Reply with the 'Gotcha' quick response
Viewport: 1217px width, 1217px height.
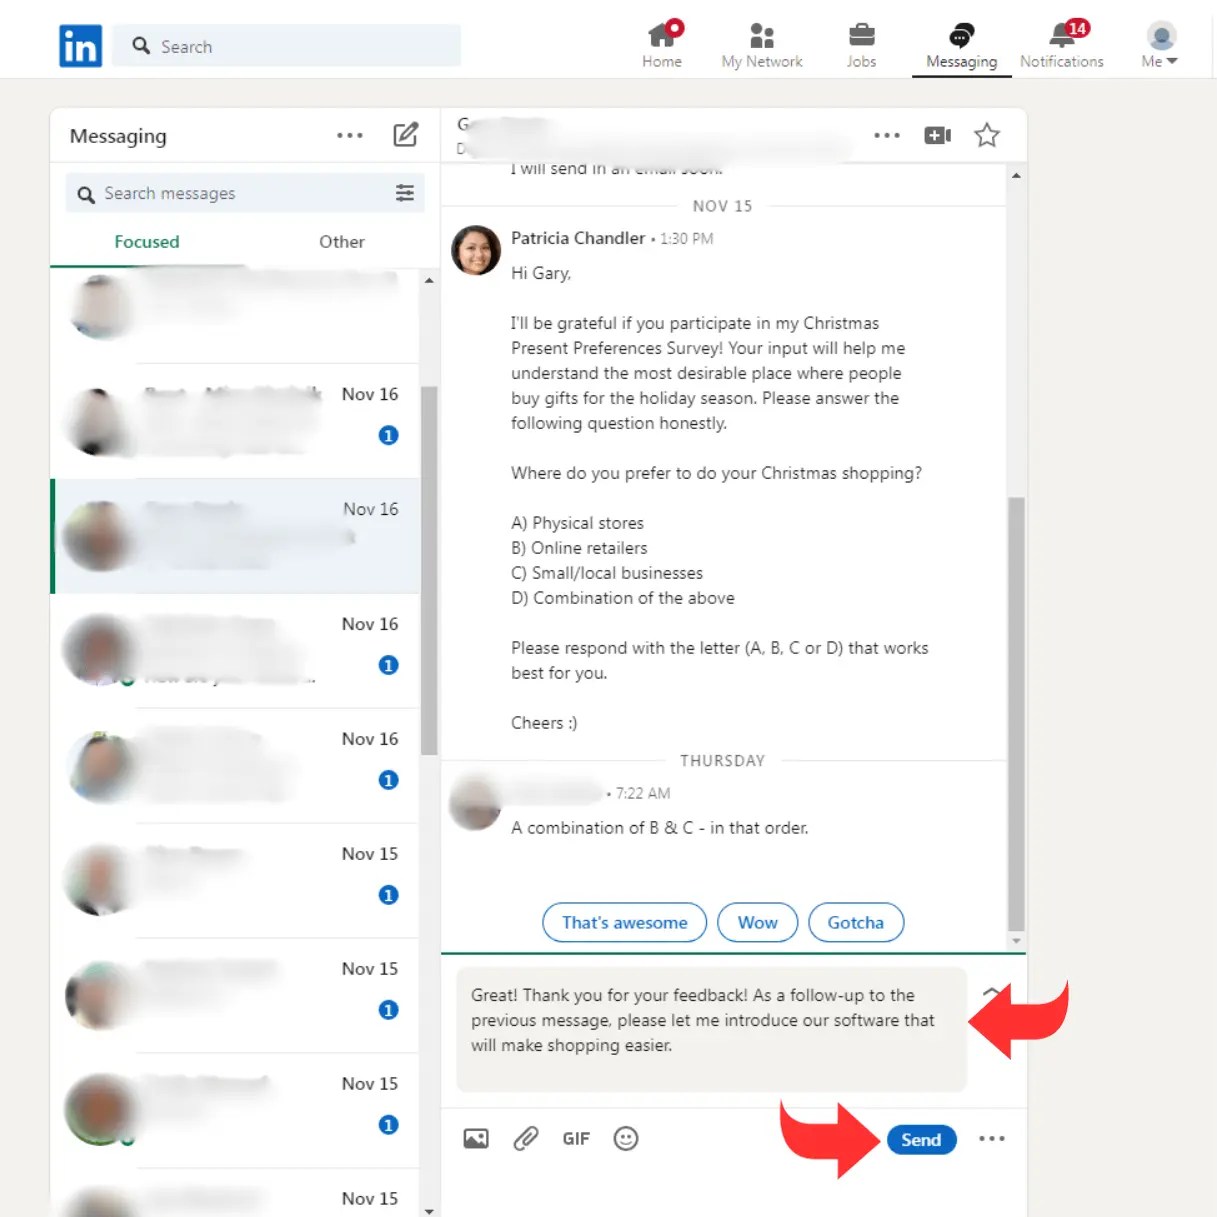pos(855,922)
